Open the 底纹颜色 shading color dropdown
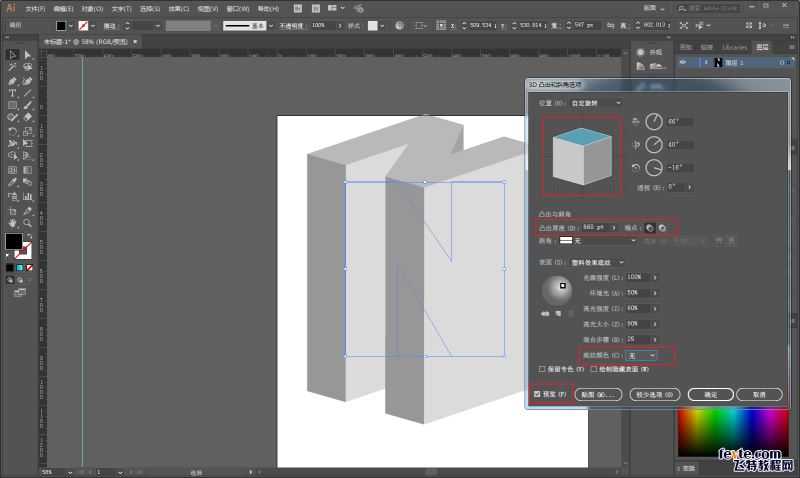The height and width of the screenshot is (478, 800). [642, 355]
